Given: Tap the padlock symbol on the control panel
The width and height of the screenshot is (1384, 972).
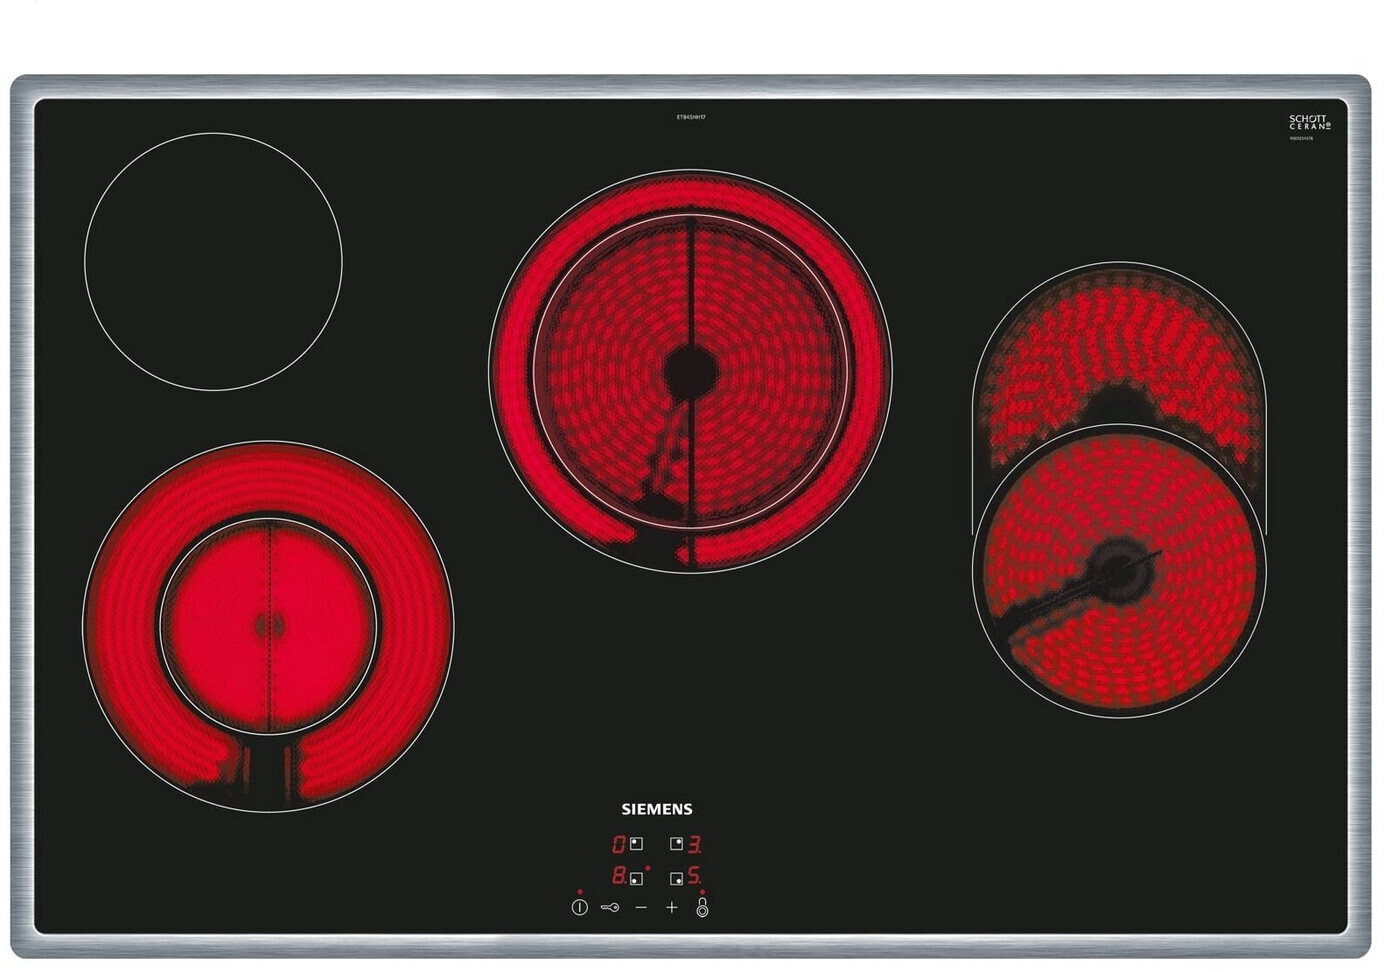Looking at the screenshot, I should [702, 908].
